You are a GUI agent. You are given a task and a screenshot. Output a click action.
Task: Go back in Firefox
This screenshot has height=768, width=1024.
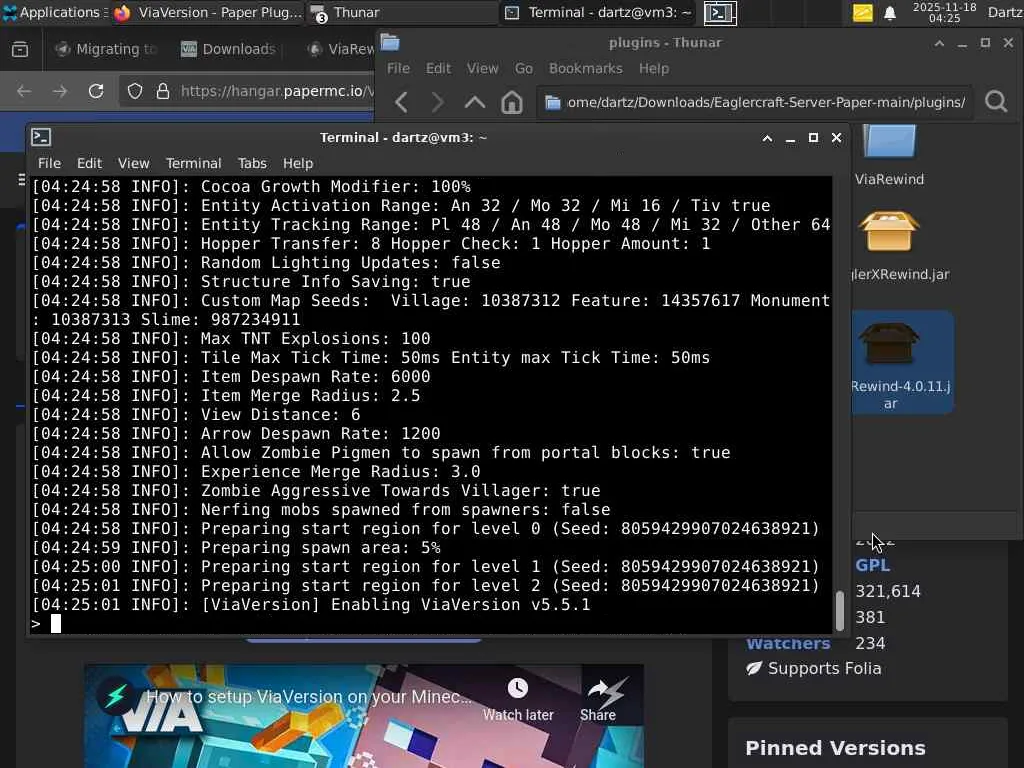[x=24, y=91]
